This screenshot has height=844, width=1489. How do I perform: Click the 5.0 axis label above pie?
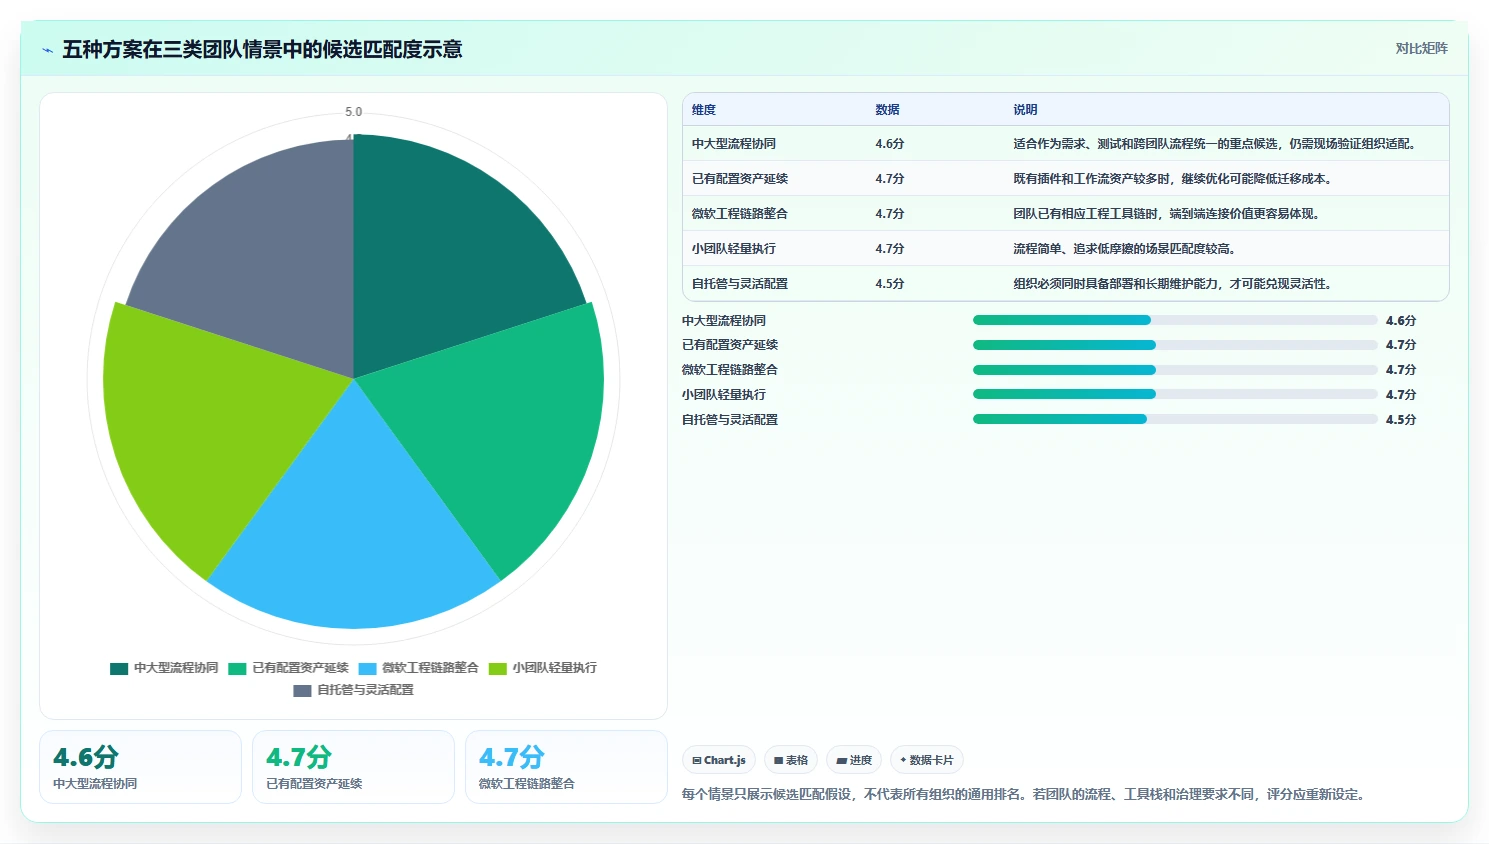click(353, 112)
